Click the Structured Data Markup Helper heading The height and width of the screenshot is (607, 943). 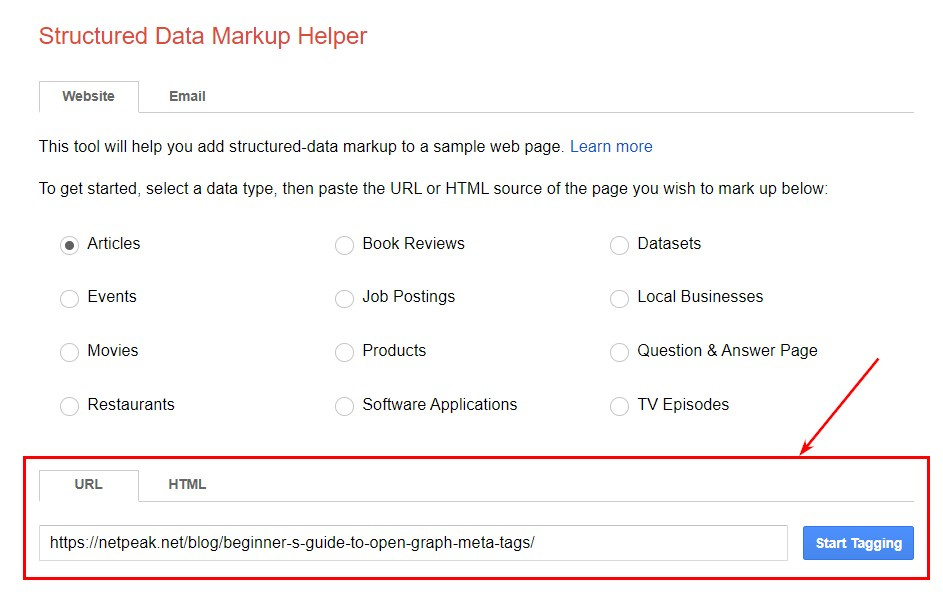[203, 36]
